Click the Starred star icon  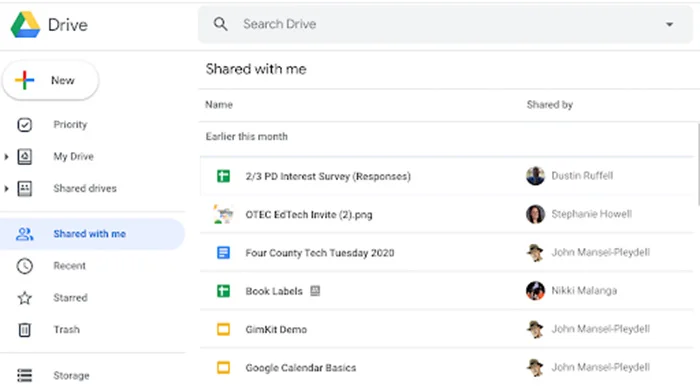tap(25, 298)
